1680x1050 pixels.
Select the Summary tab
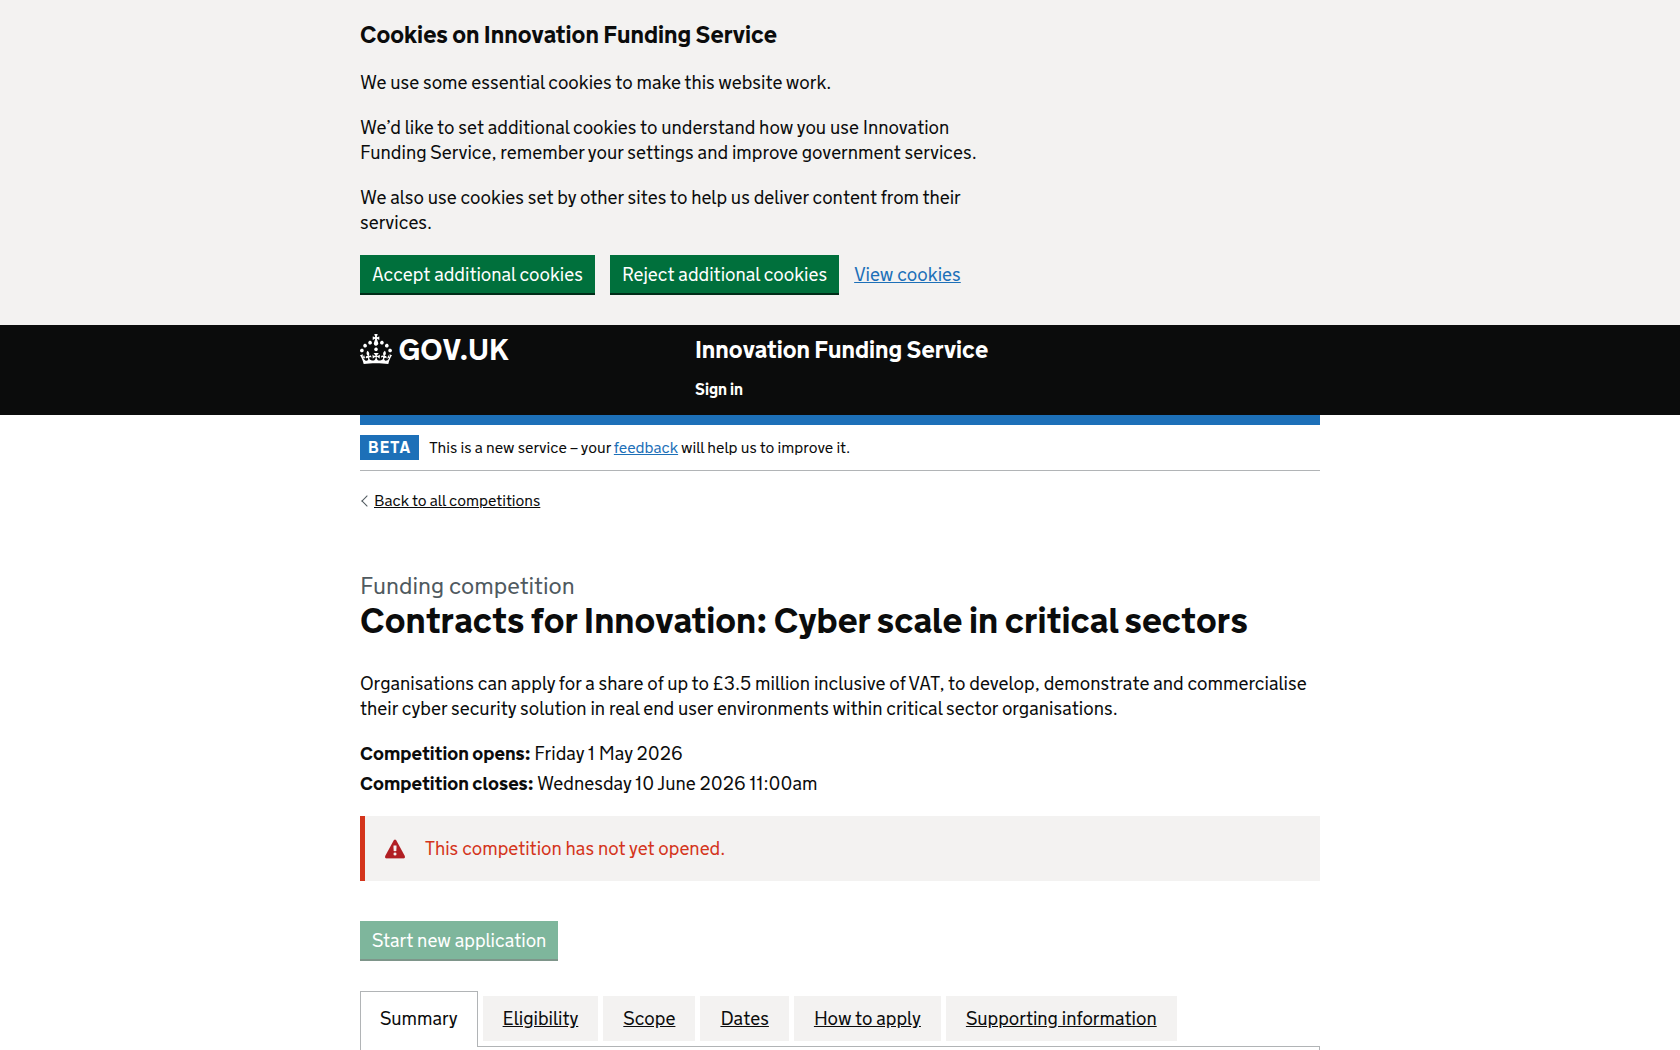(418, 1019)
